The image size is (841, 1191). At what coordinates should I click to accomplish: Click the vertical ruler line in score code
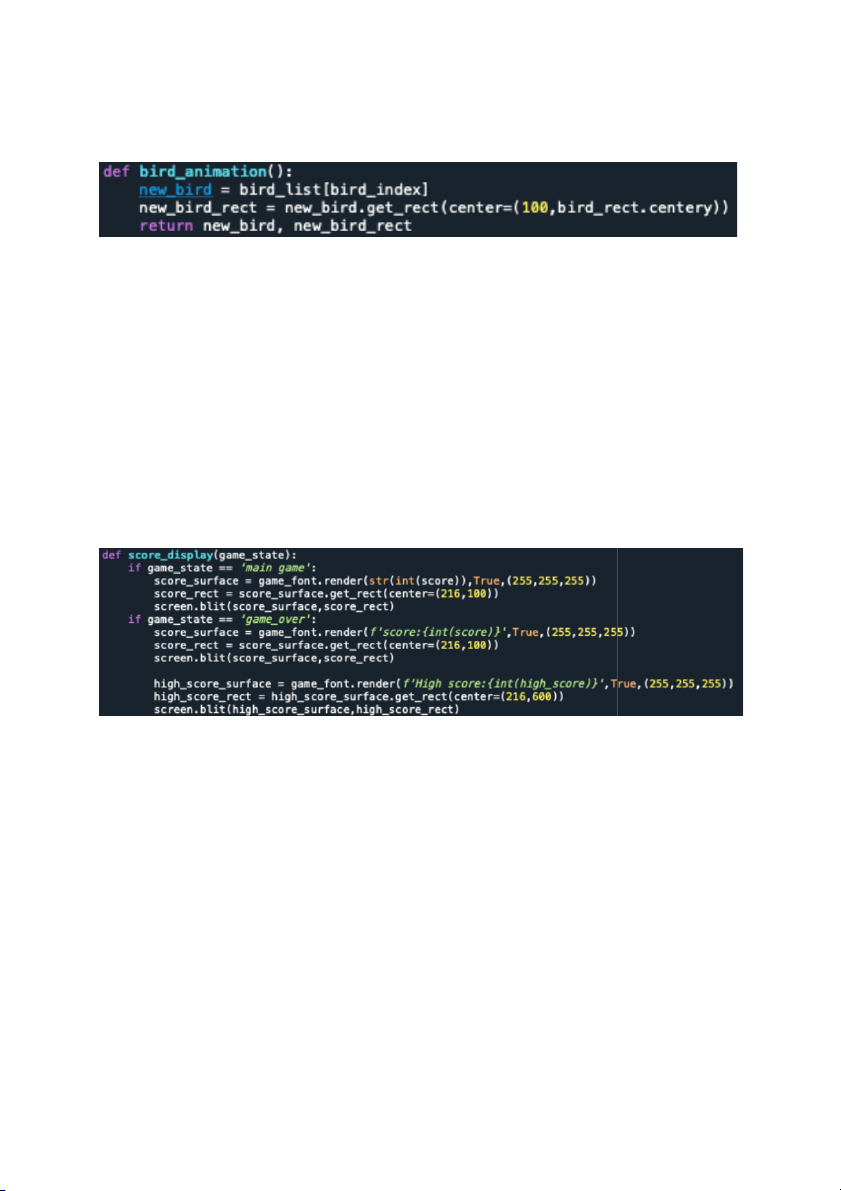pos(617,631)
